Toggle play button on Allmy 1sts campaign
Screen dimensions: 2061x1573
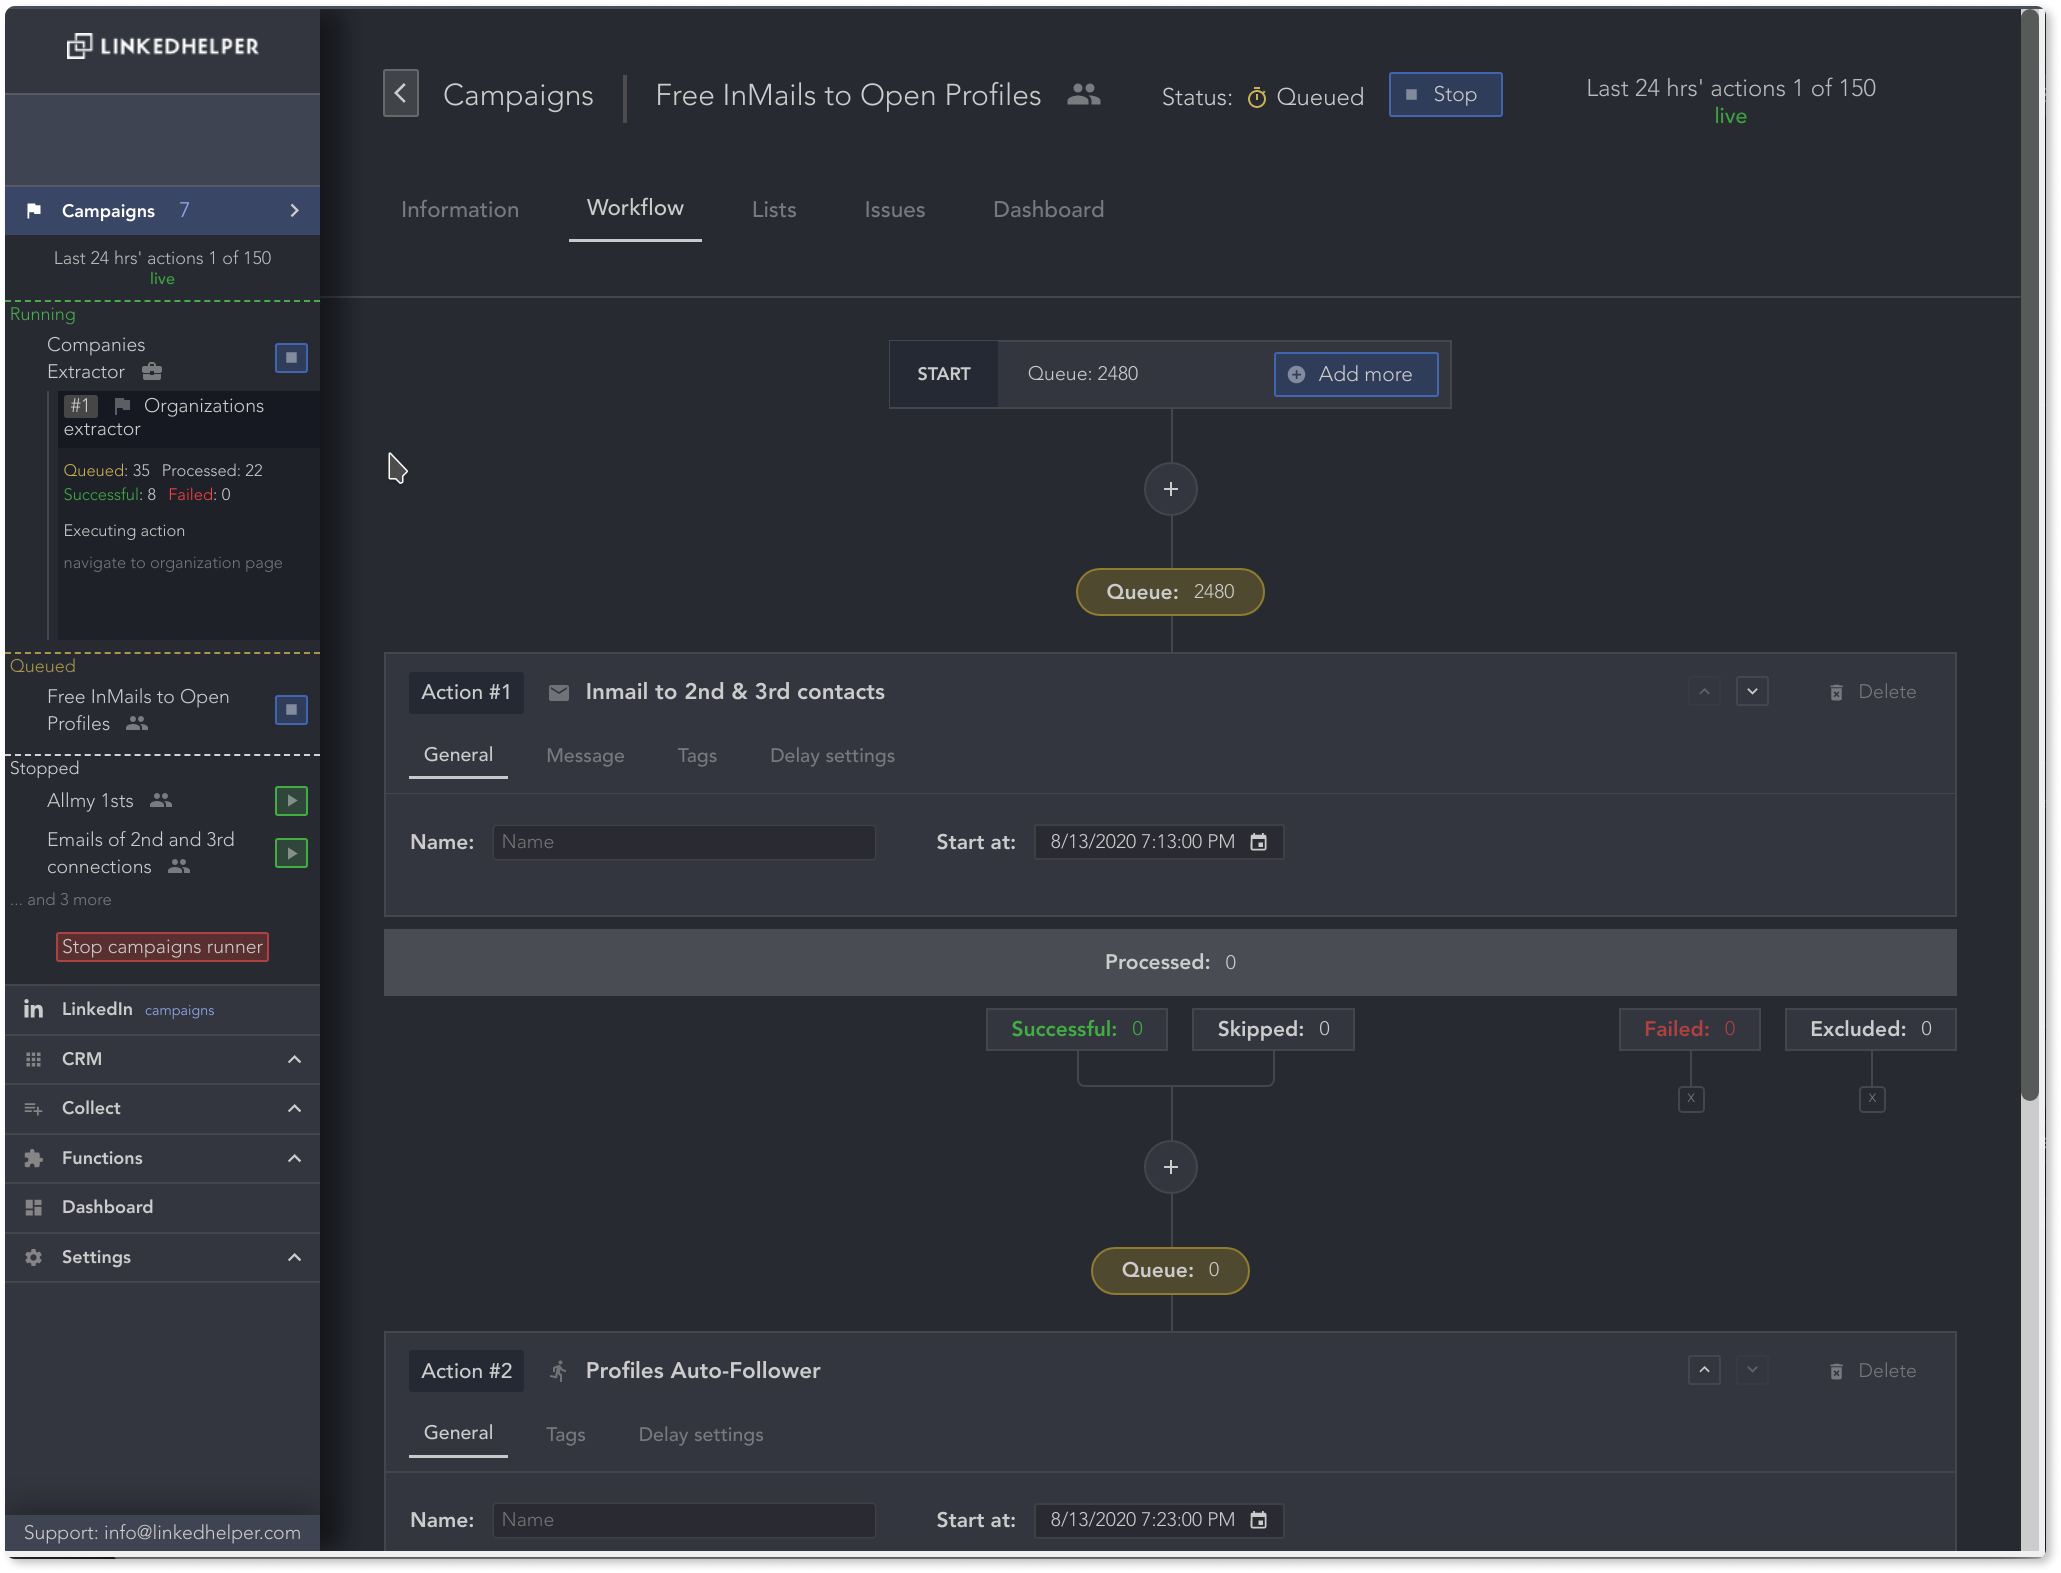(x=291, y=801)
